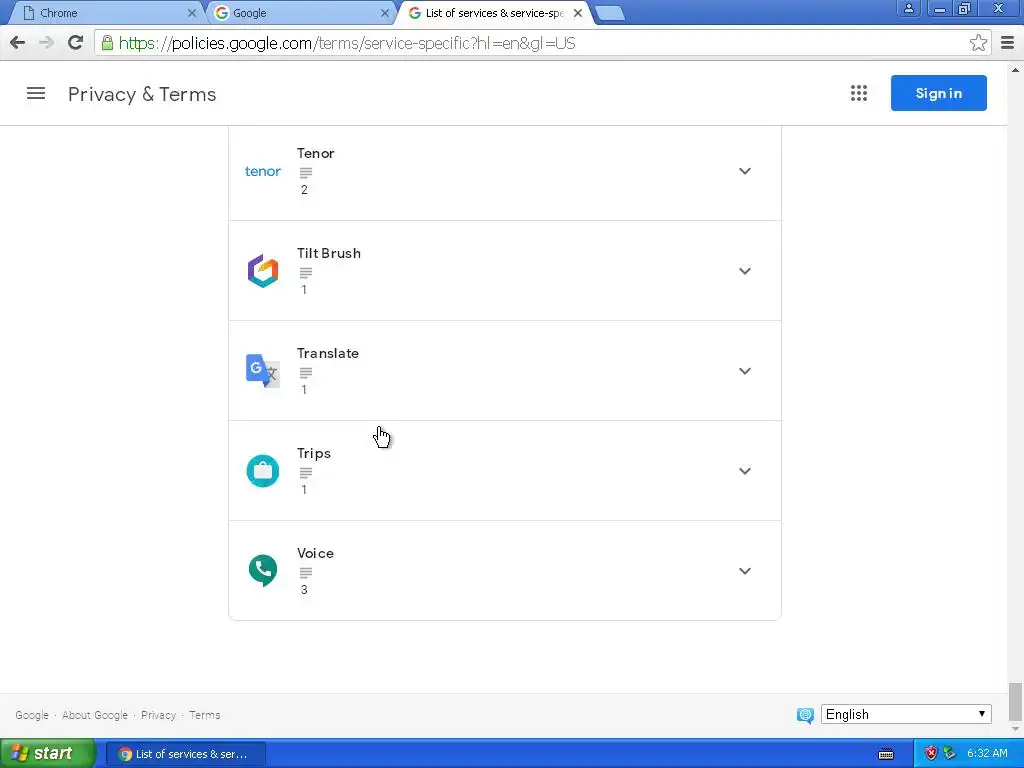
Task: Click the Tenor service name
Action: [x=315, y=153]
